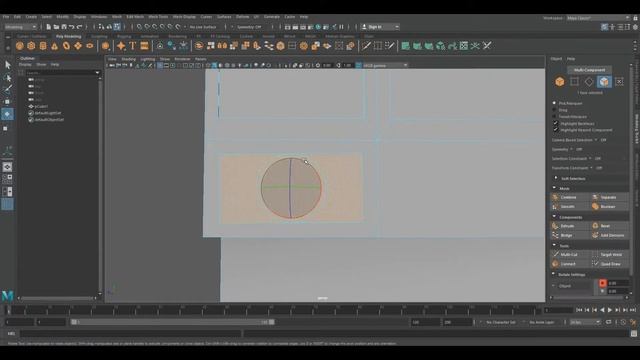Pick Face selection blue cube icon
This screenshot has width=640, height=360.
pos(604,82)
